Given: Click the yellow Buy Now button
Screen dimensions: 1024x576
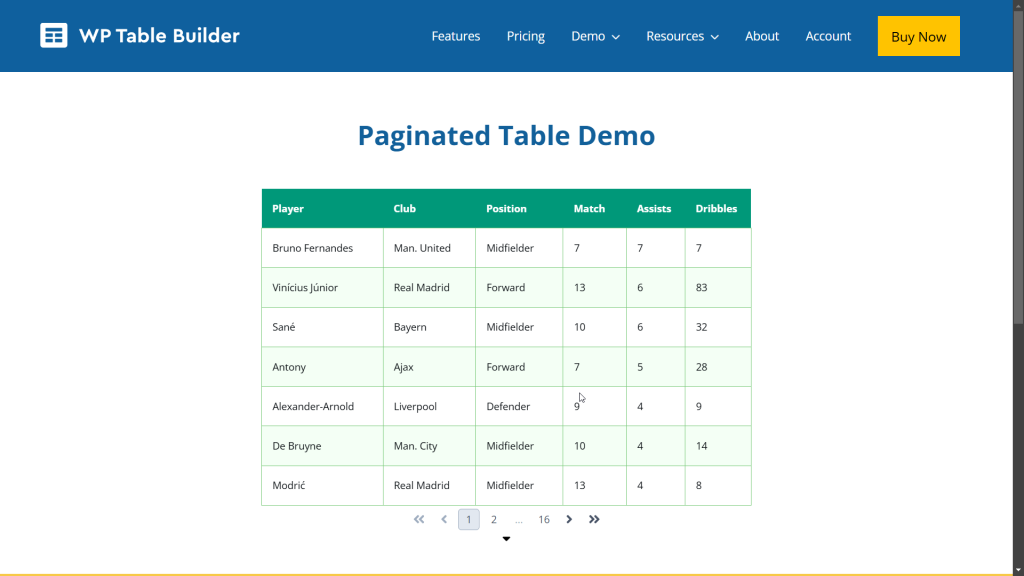Looking at the screenshot, I should pos(918,35).
